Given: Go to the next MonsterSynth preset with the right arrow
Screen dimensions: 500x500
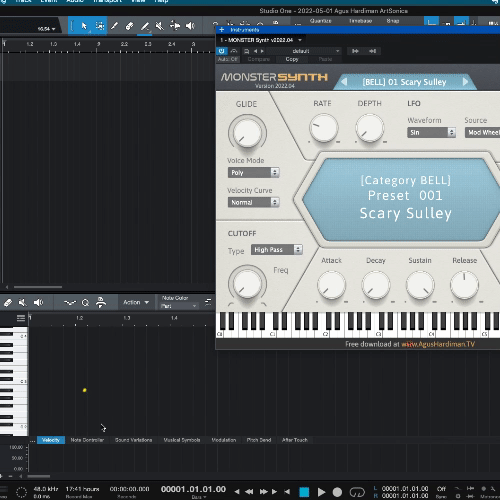Looking at the screenshot, I should (x=465, y=82).
